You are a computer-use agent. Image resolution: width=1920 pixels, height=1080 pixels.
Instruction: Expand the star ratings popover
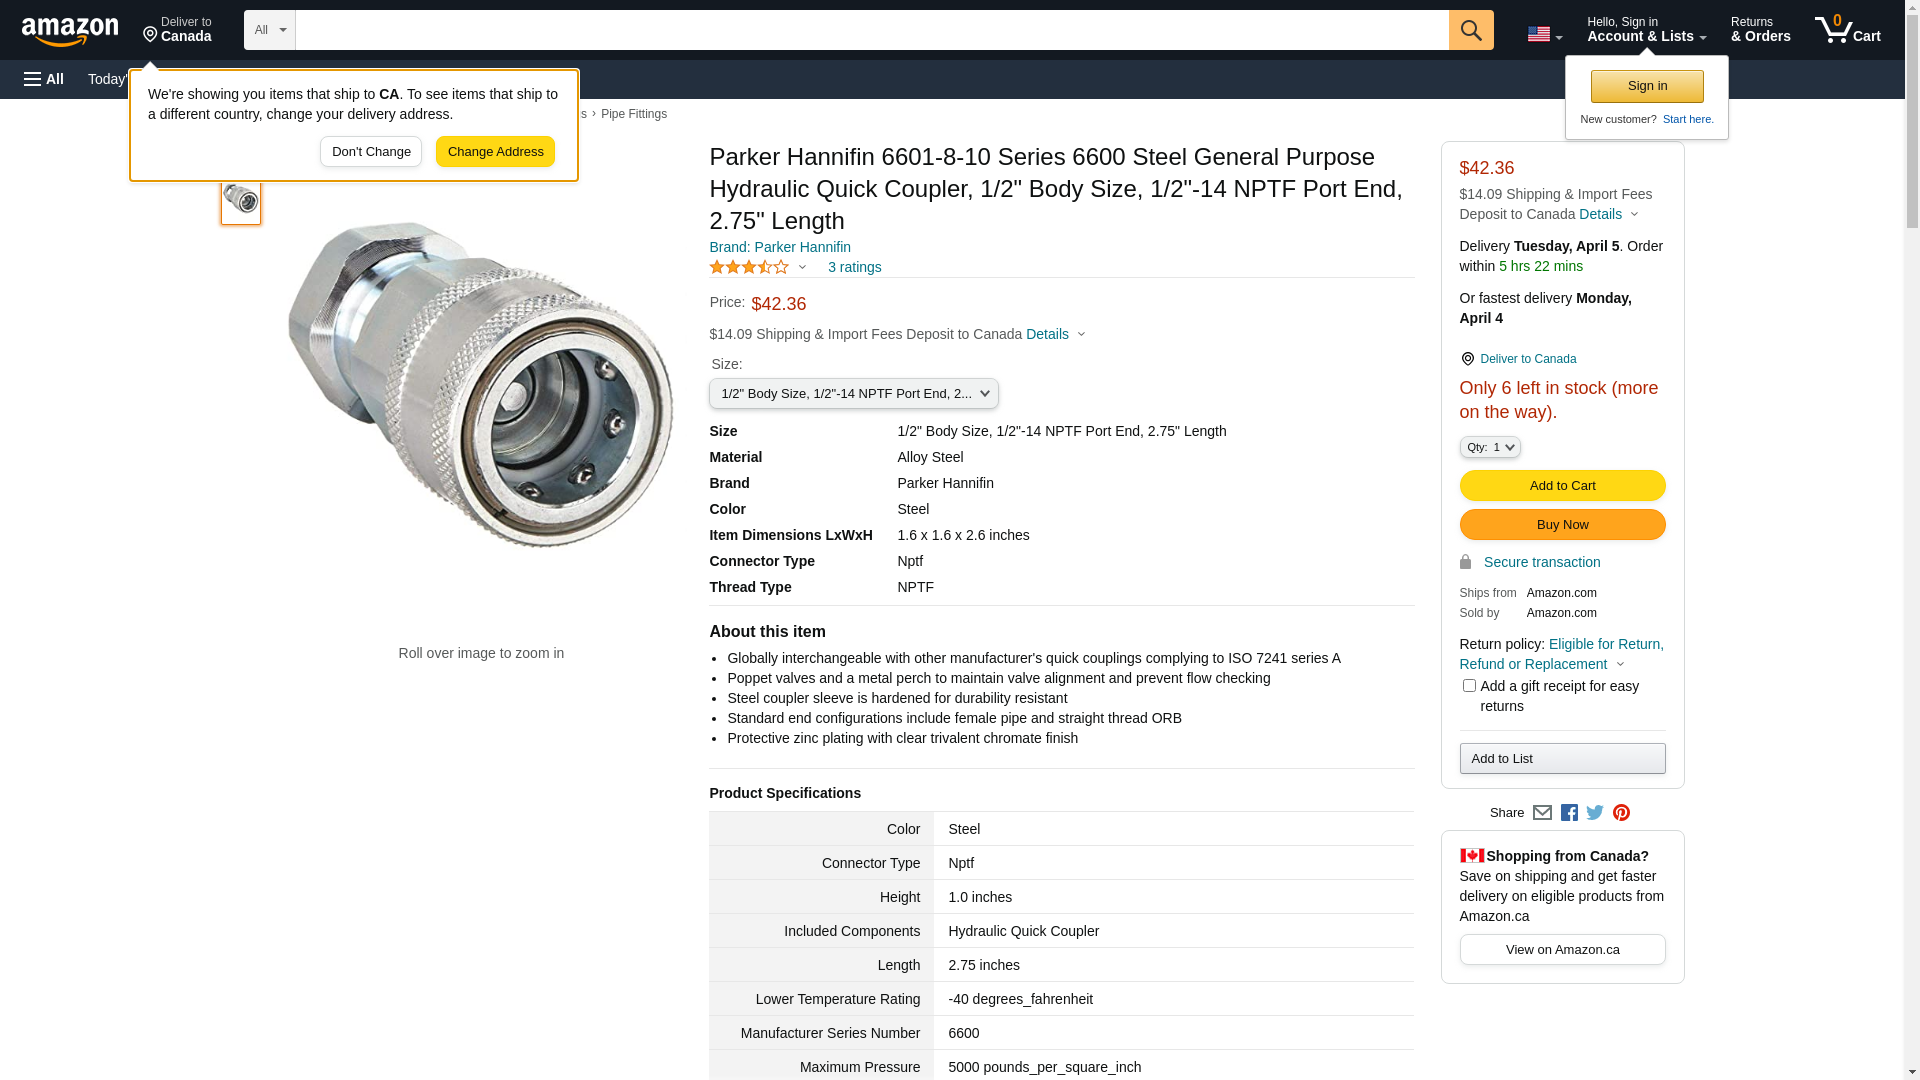pos(758,267)
